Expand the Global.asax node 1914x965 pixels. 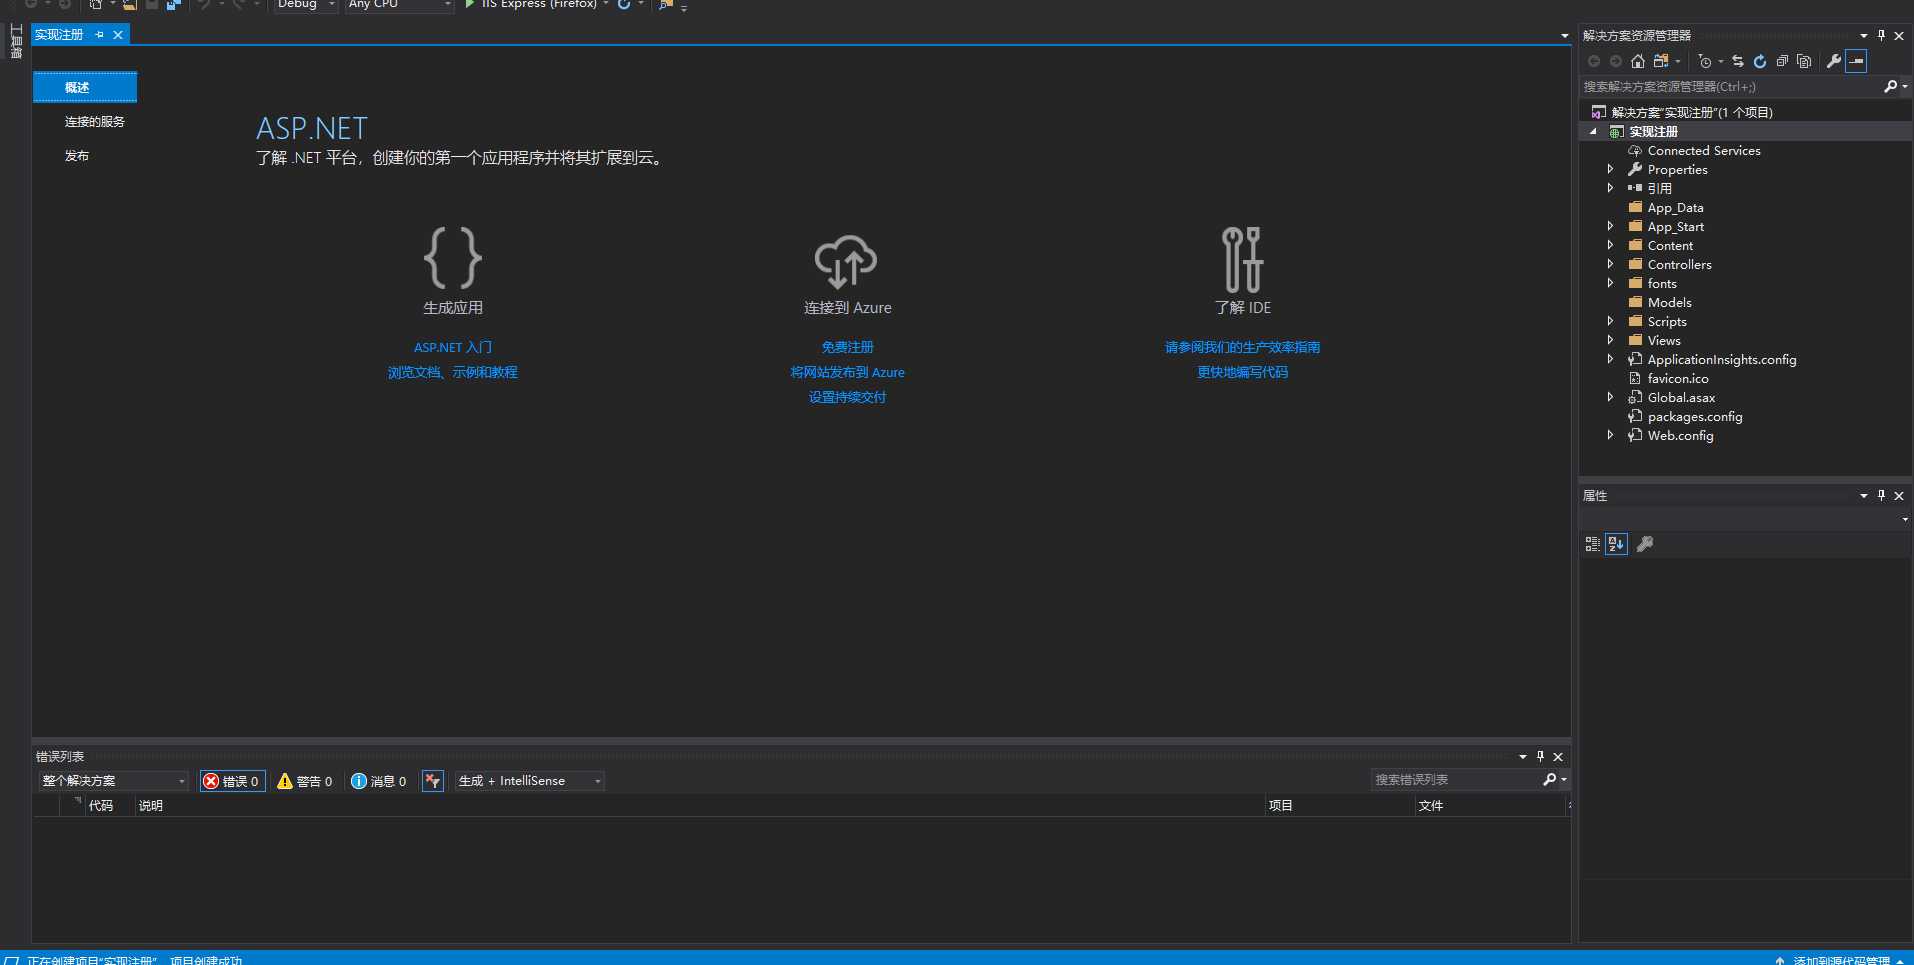point(1610,397)
